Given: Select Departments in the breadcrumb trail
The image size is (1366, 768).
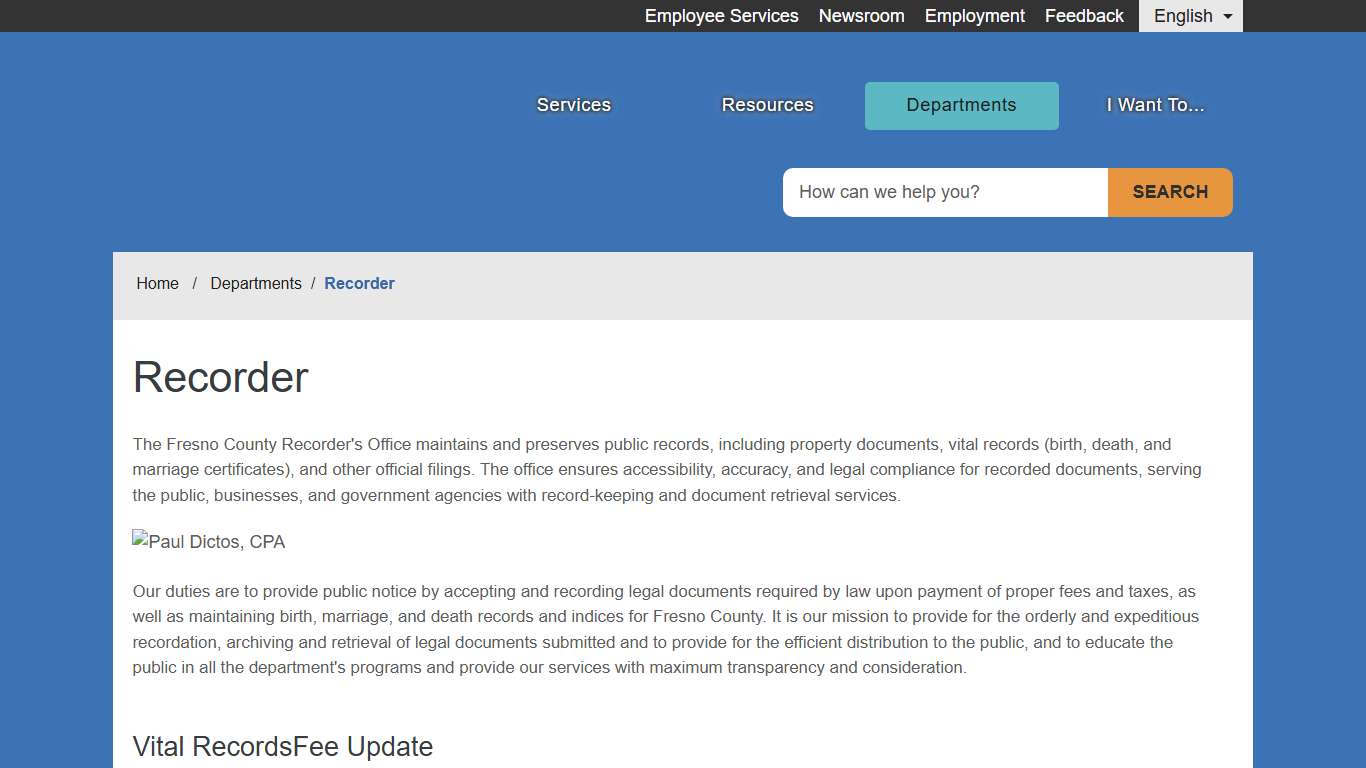Looking at the screenshot, I should (255, 284).
